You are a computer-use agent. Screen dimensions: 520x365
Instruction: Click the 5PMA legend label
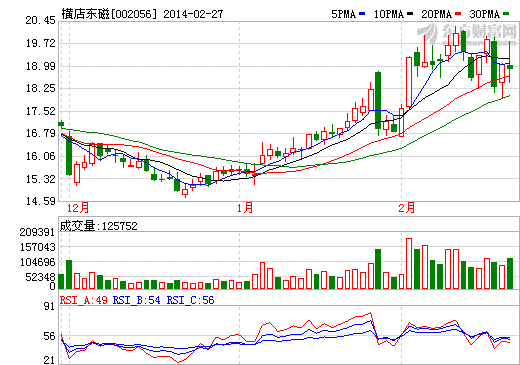tap(343, 14)
